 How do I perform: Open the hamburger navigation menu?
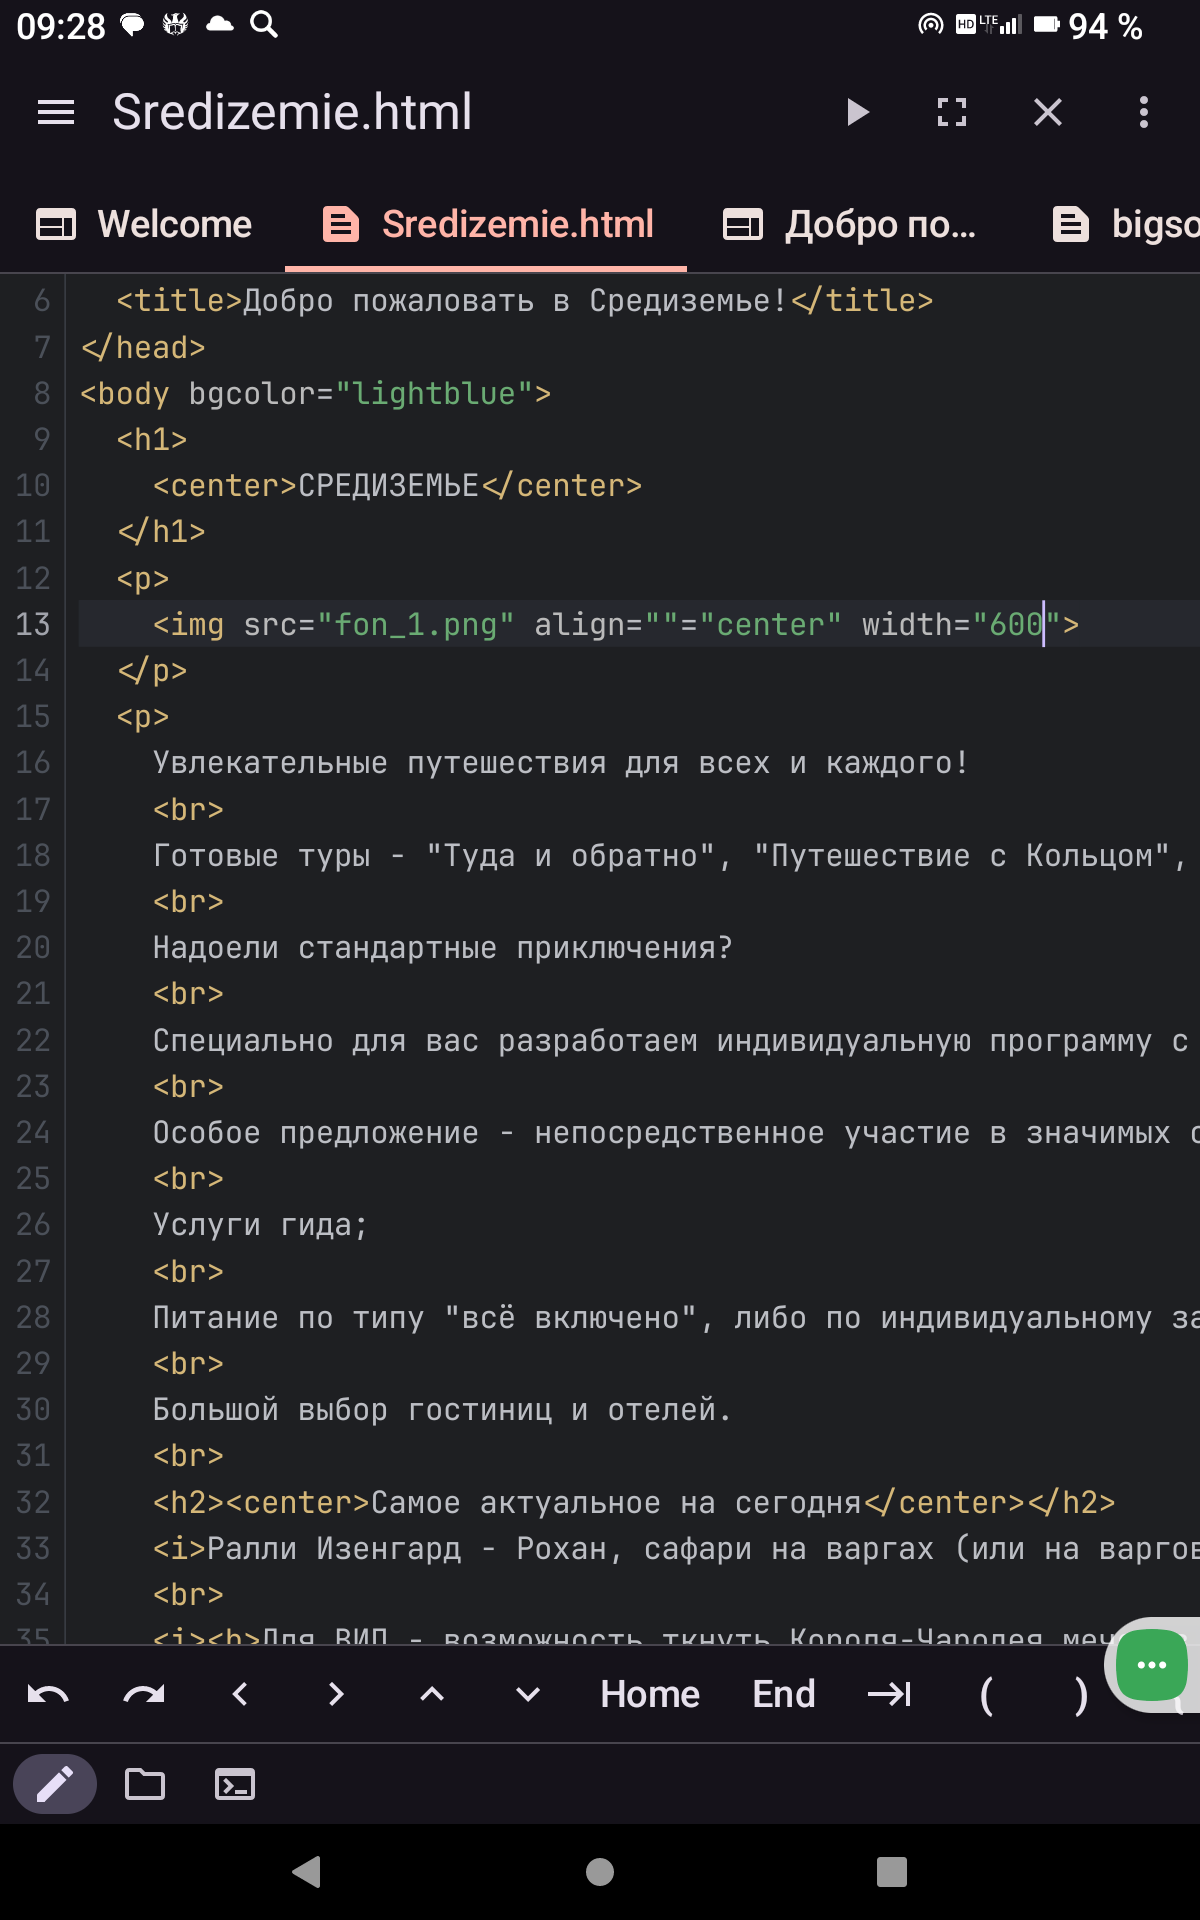pyautogui.click(x=56, y=112)
